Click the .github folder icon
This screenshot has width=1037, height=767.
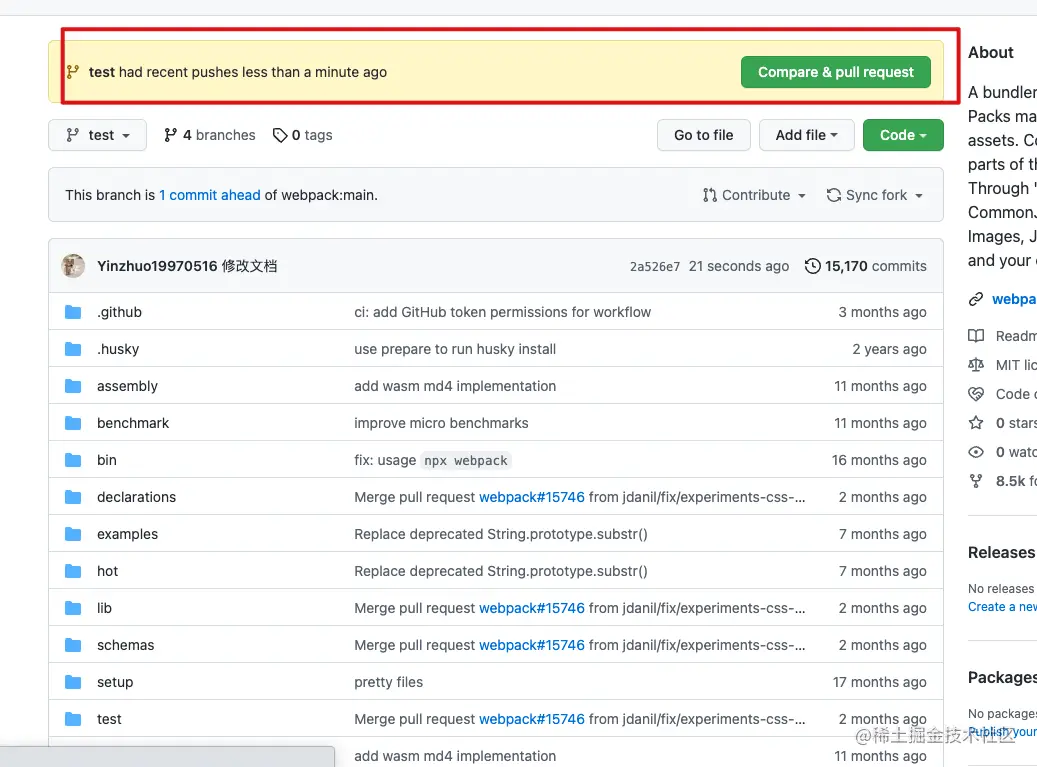[73, 312]
